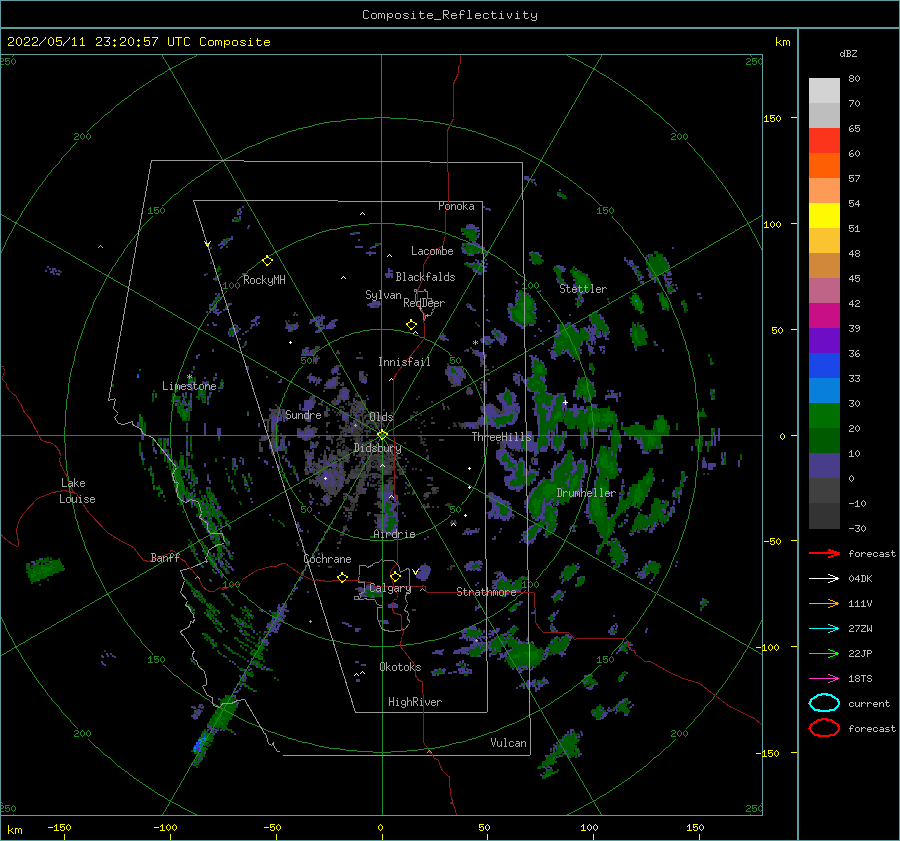This screenshot has height=841, width=900.
Task: Click the yellow diamond marker near RedDeer
Action: (x=412, y=325)
